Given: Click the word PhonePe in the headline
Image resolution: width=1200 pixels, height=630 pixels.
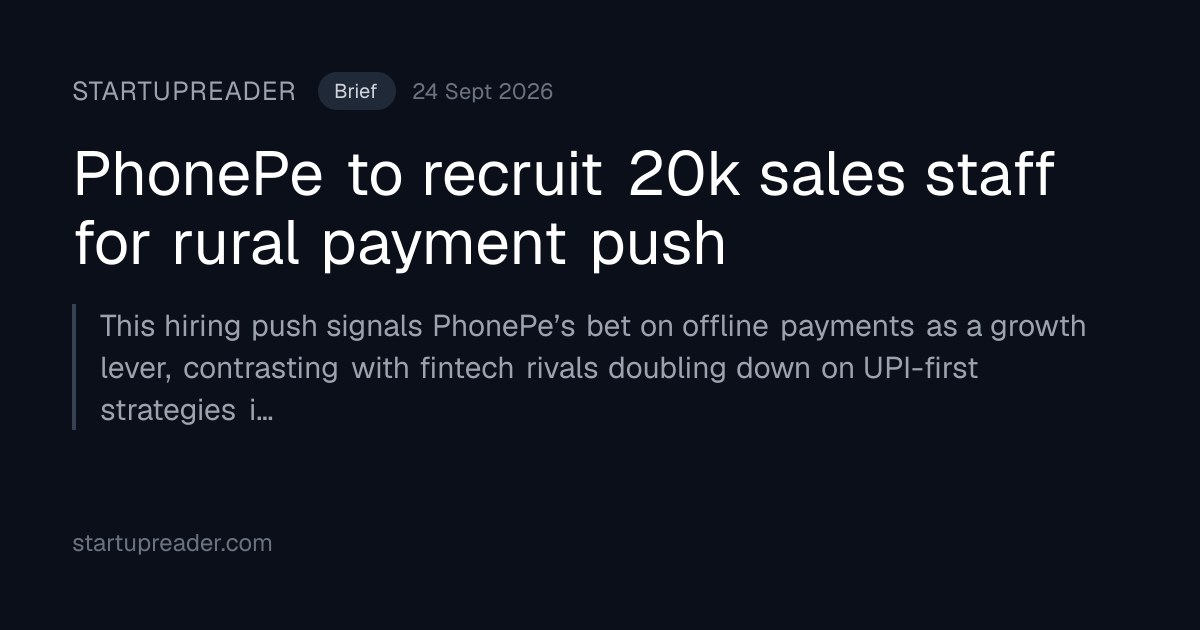Looking at the screenshot, I should tap(199, 175).
